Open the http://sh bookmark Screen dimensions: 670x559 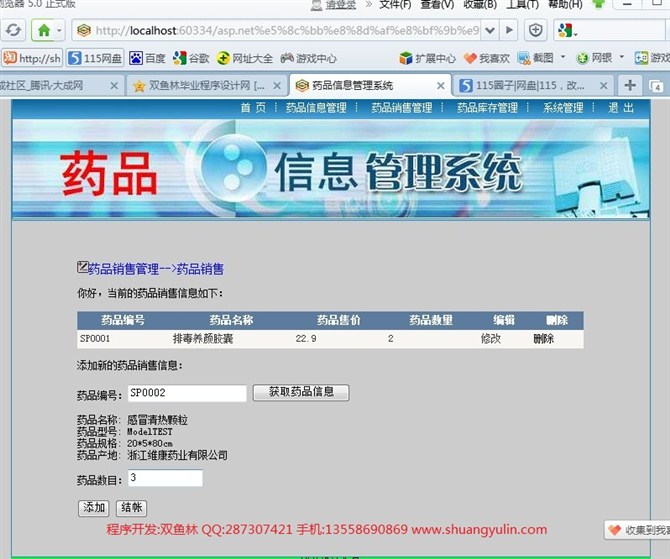tap(32, 58)
